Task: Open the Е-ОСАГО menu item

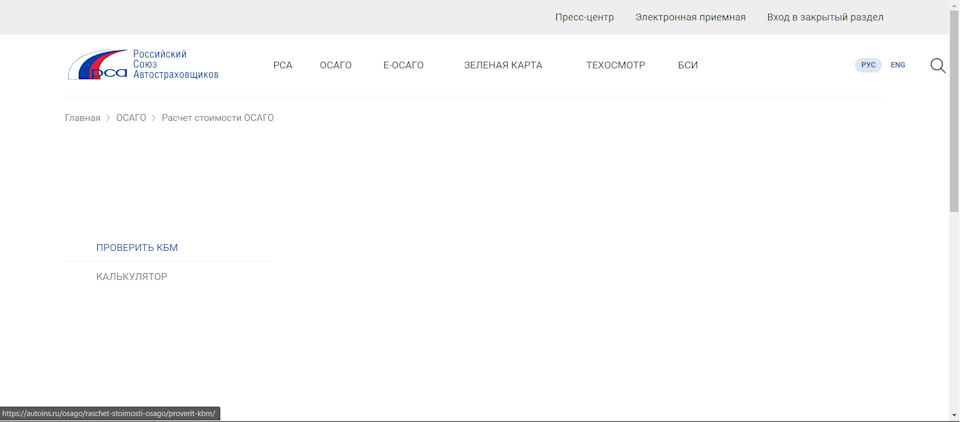Action: tap(403, 66)
